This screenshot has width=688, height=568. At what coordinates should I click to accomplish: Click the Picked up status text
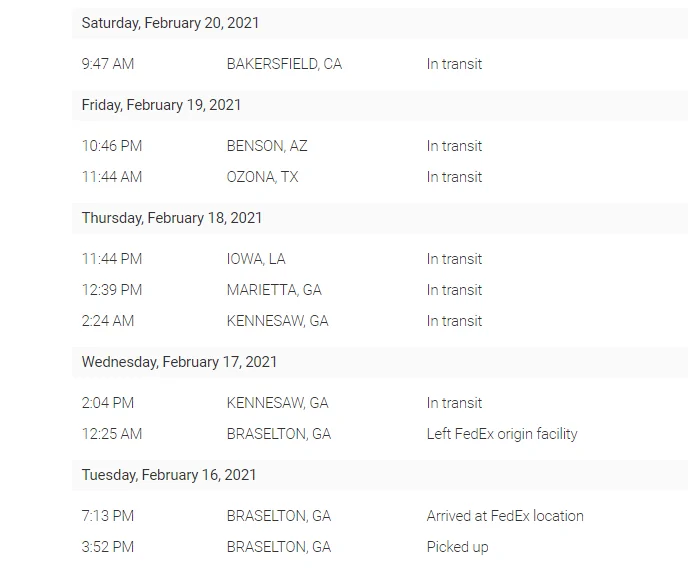pyautogui.click(x=457, y=547)
